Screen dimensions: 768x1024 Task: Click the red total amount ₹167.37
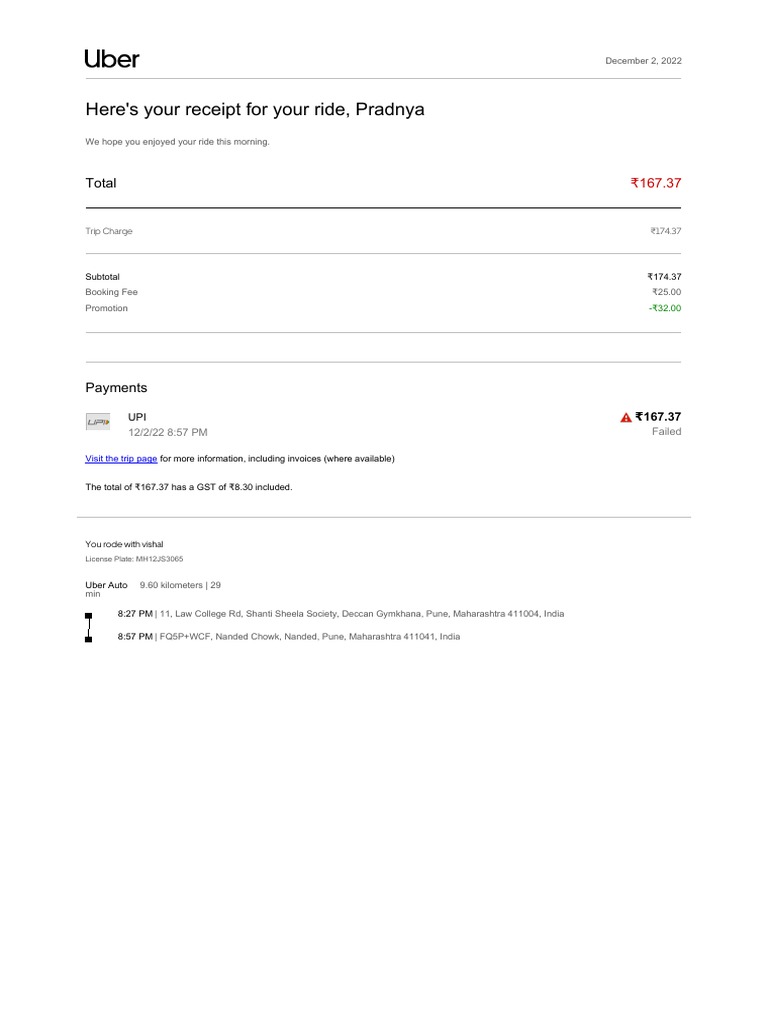[x=656, y=183]
